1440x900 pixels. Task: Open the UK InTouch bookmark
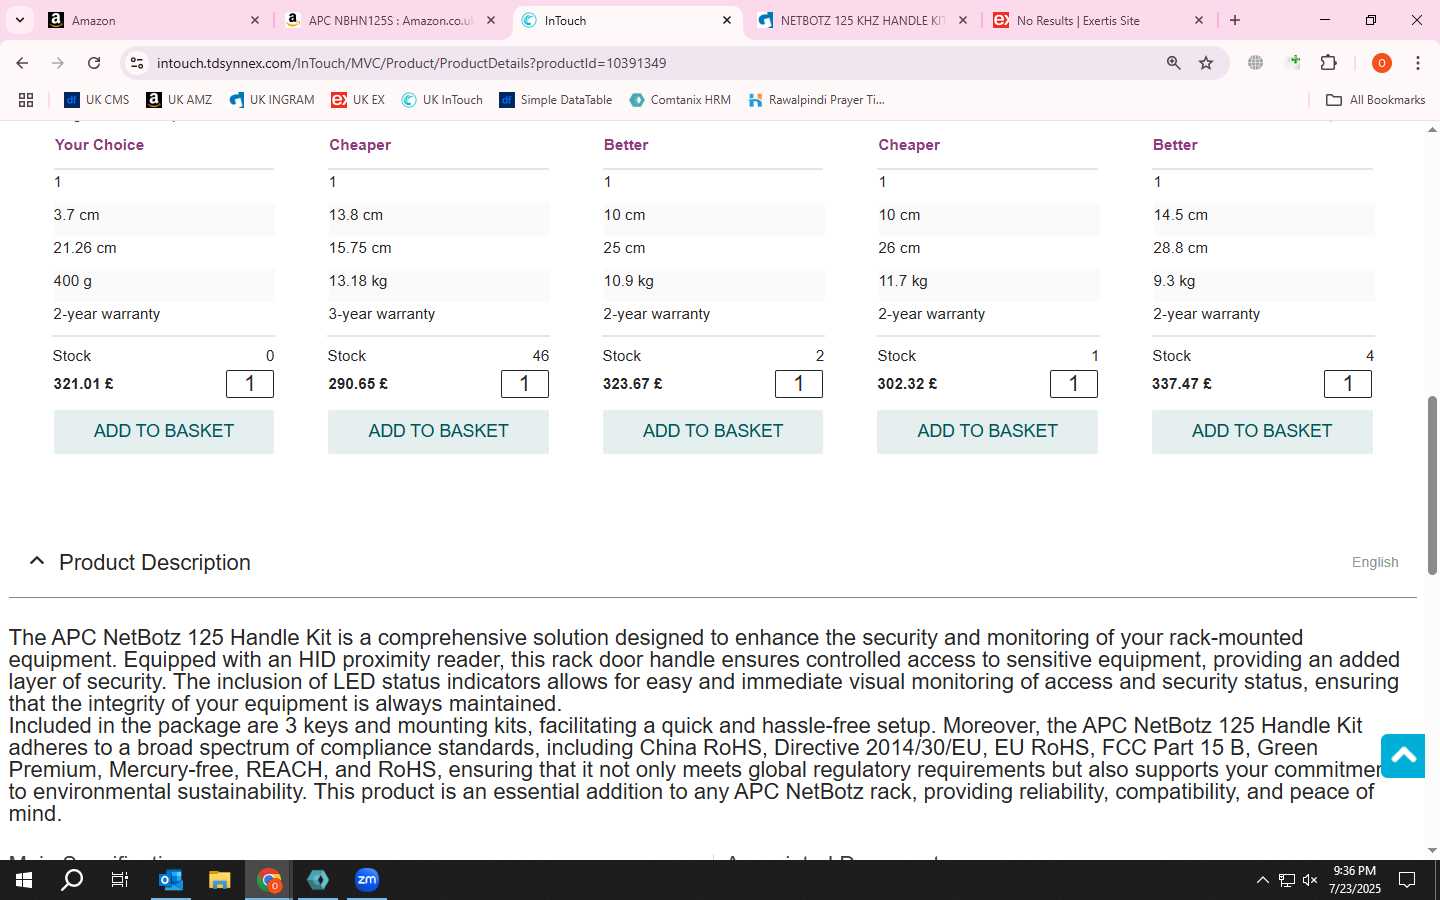click(442, 100)
